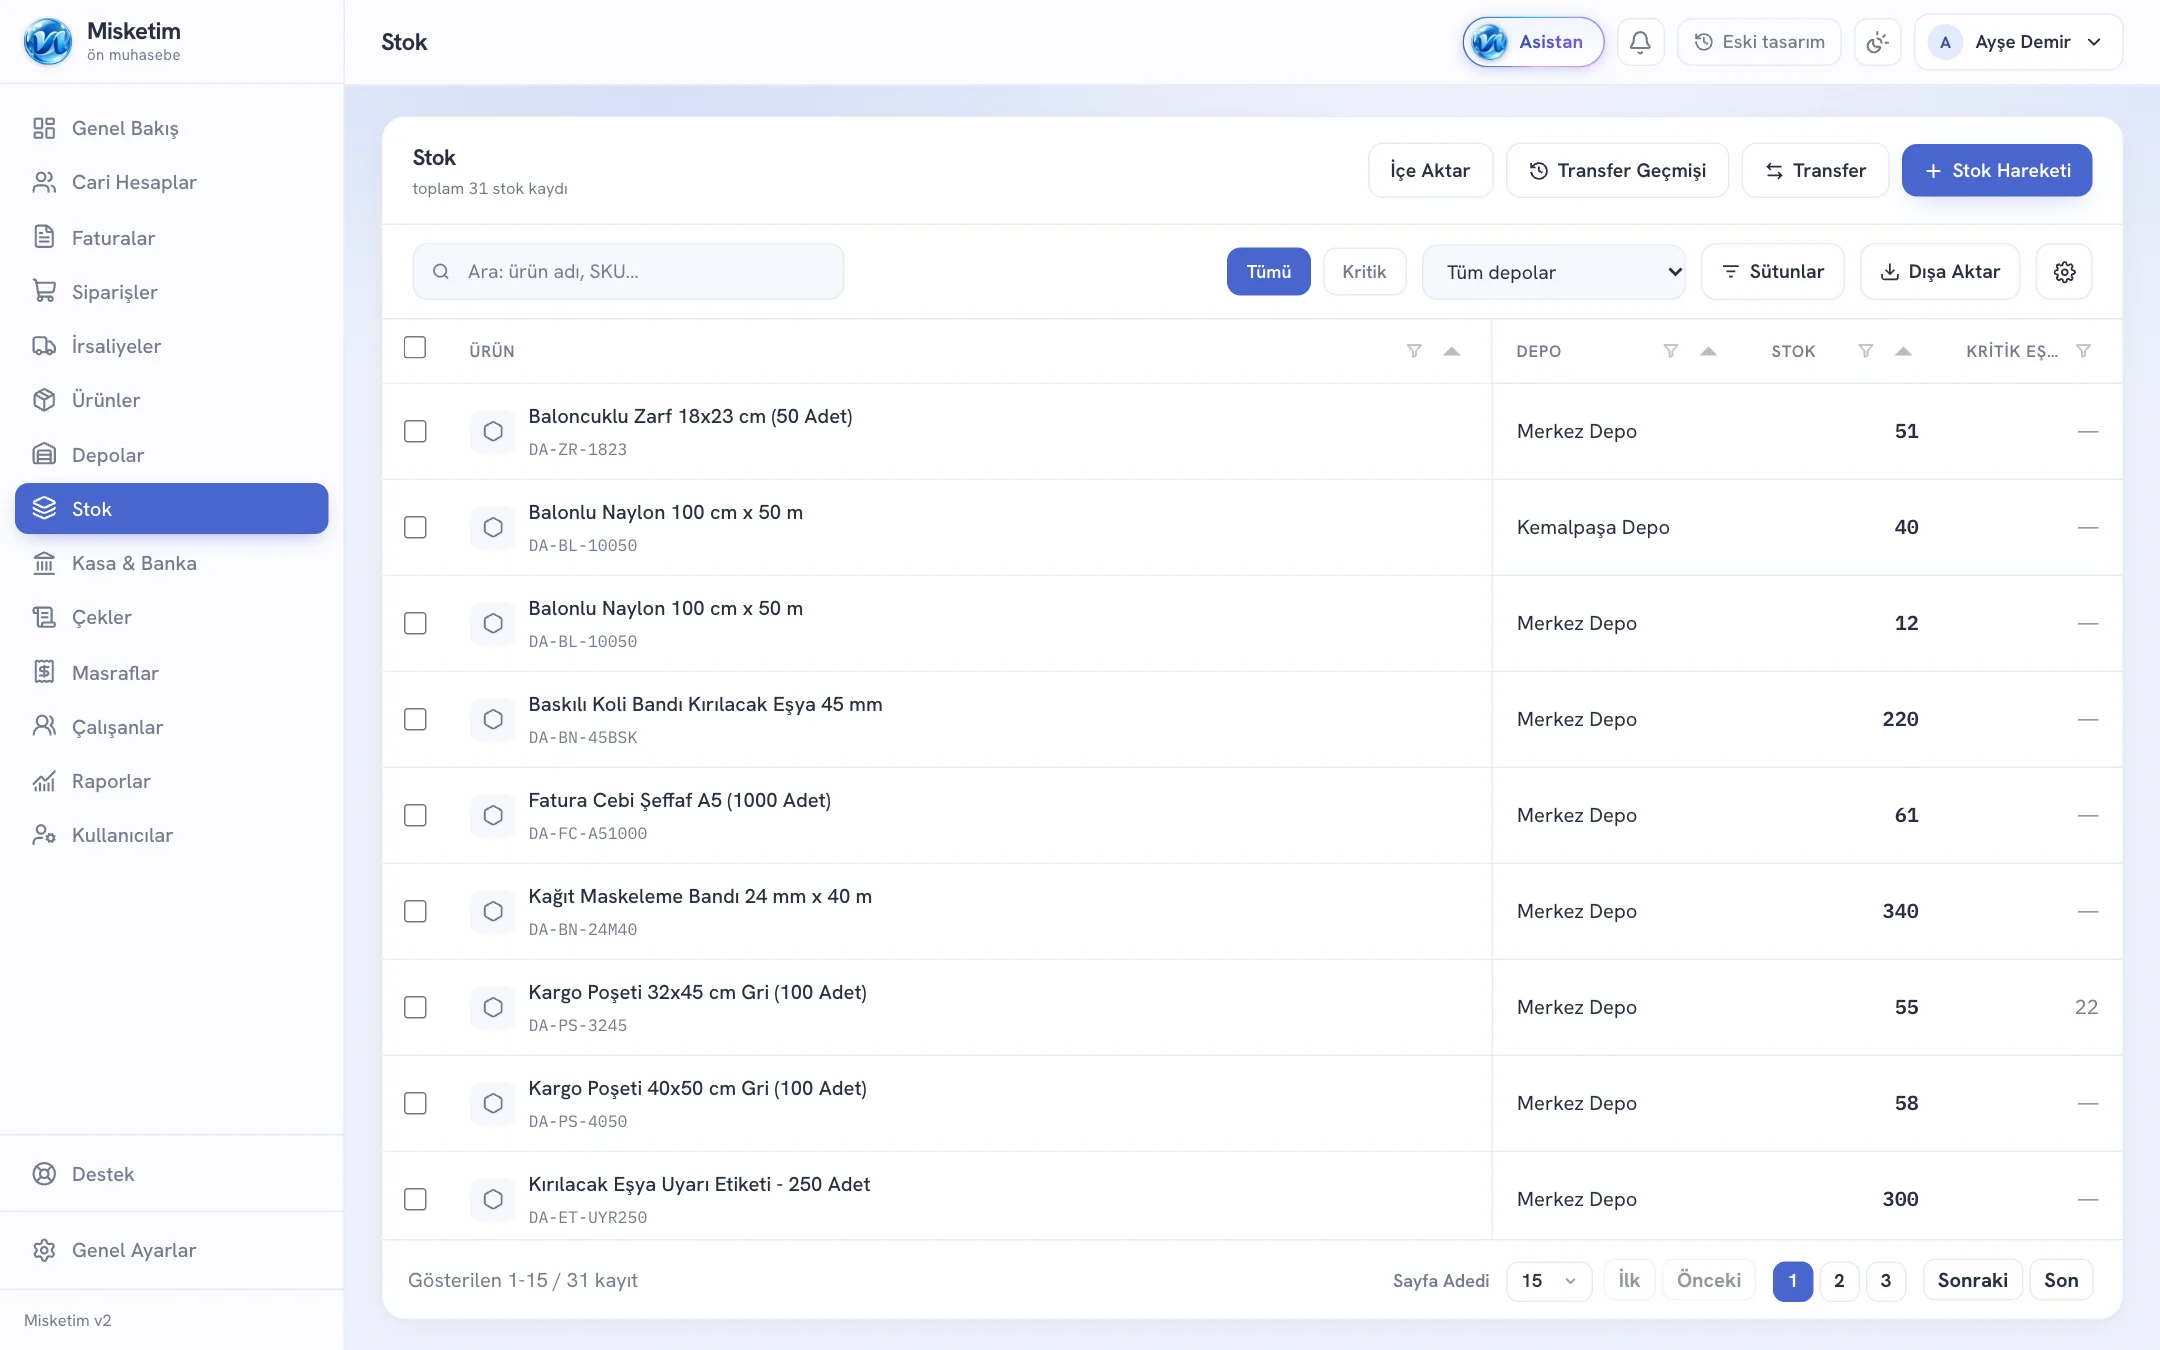Check Baskılı Koli Bandı row
Screen dimensions: 2160x1350
(415, 719)
